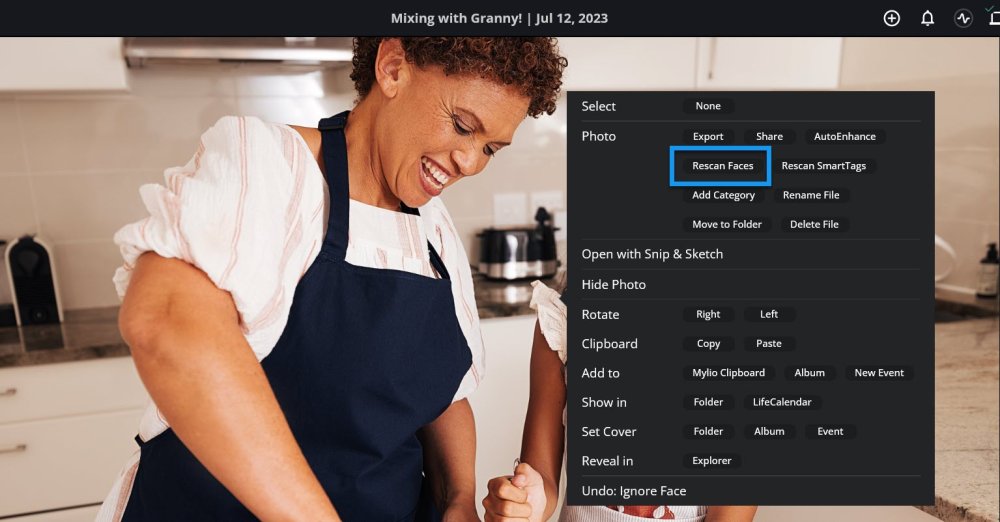The width and height of the screenshot is (1000, 522).
Task: Open the sync activity pulse icon
Action: [963, 18]
